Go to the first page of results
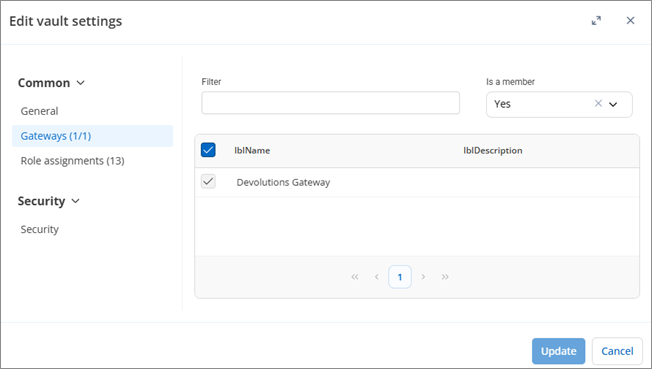This screenshot has width=652, height=369. point(355,277)
